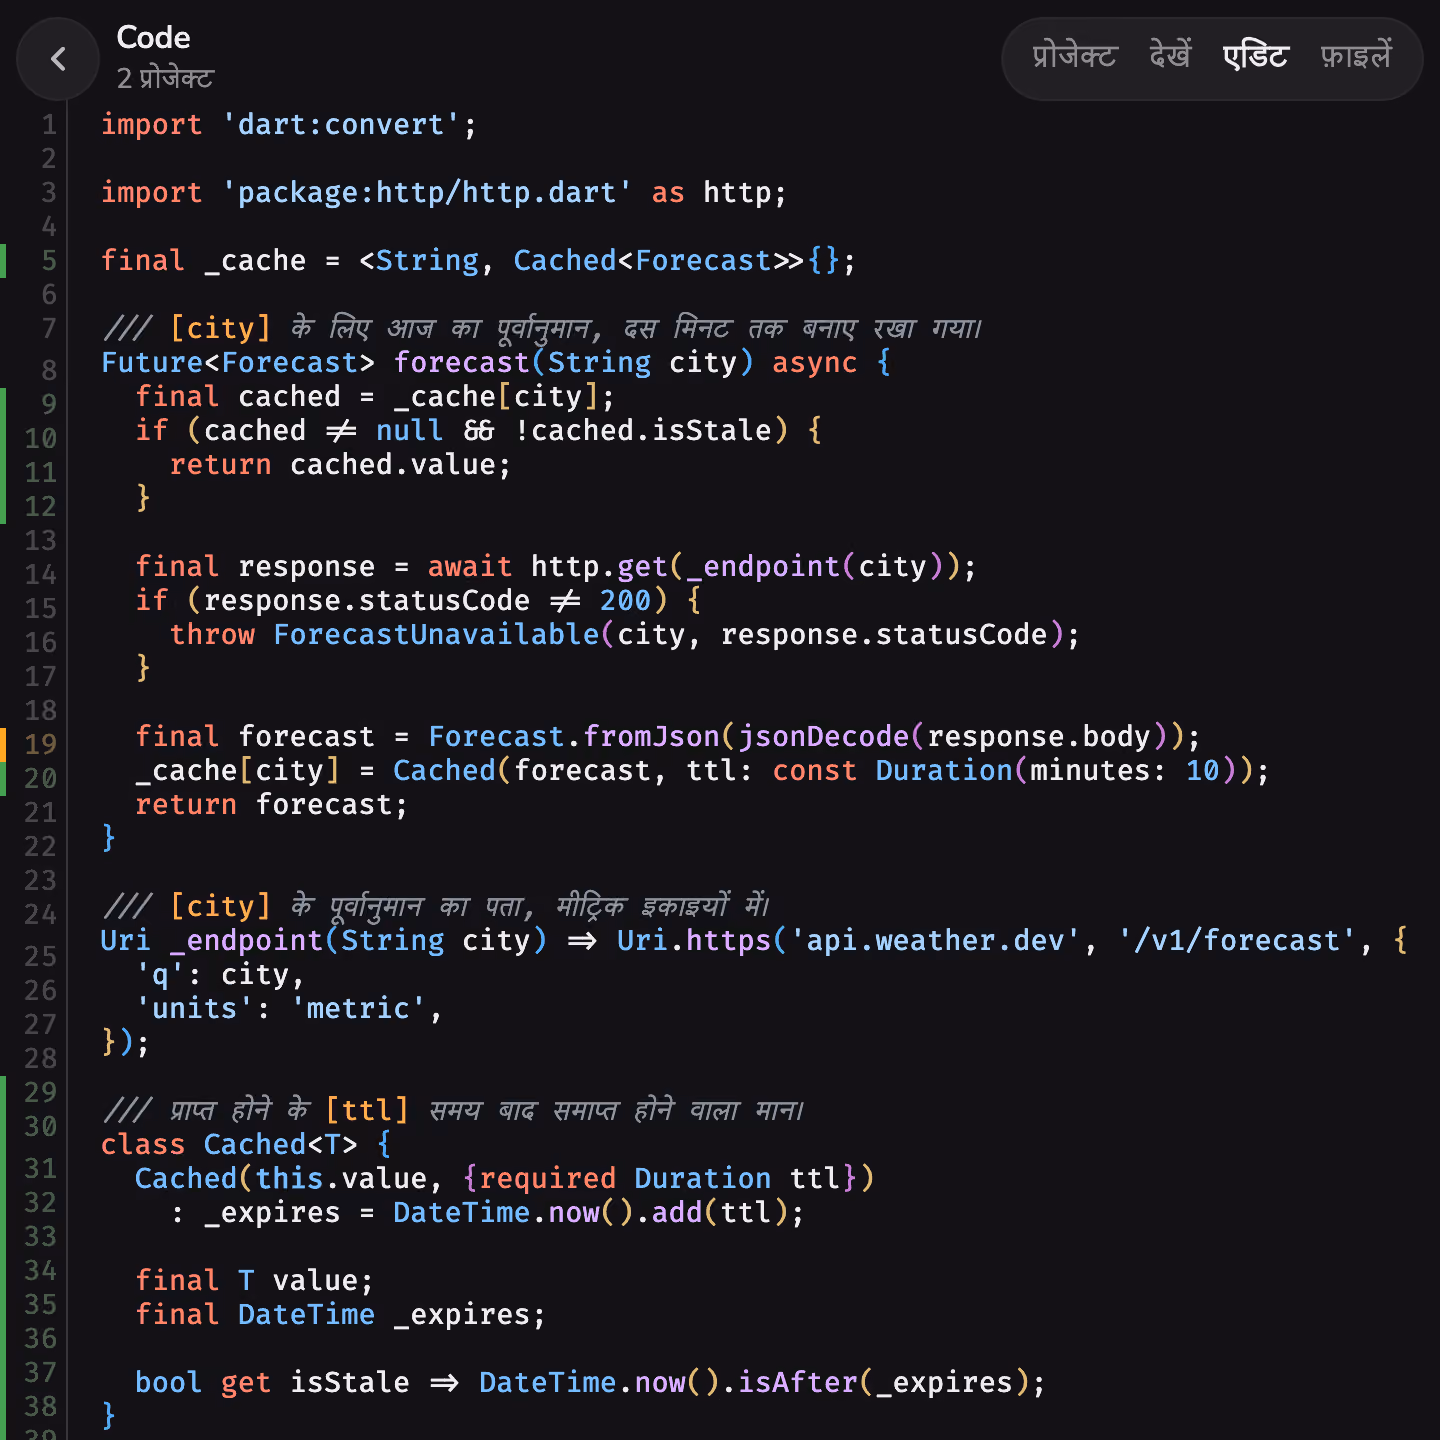Click the "Uri.https" constructor call
Viewport: 1440px width, 1440px height.
pos(694,941)
